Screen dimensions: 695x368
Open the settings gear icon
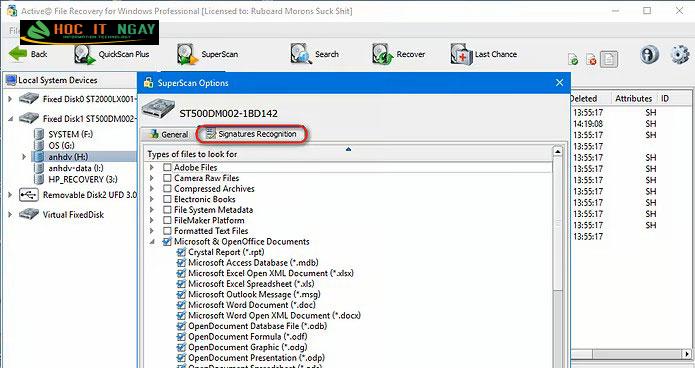tap(680, 55)
